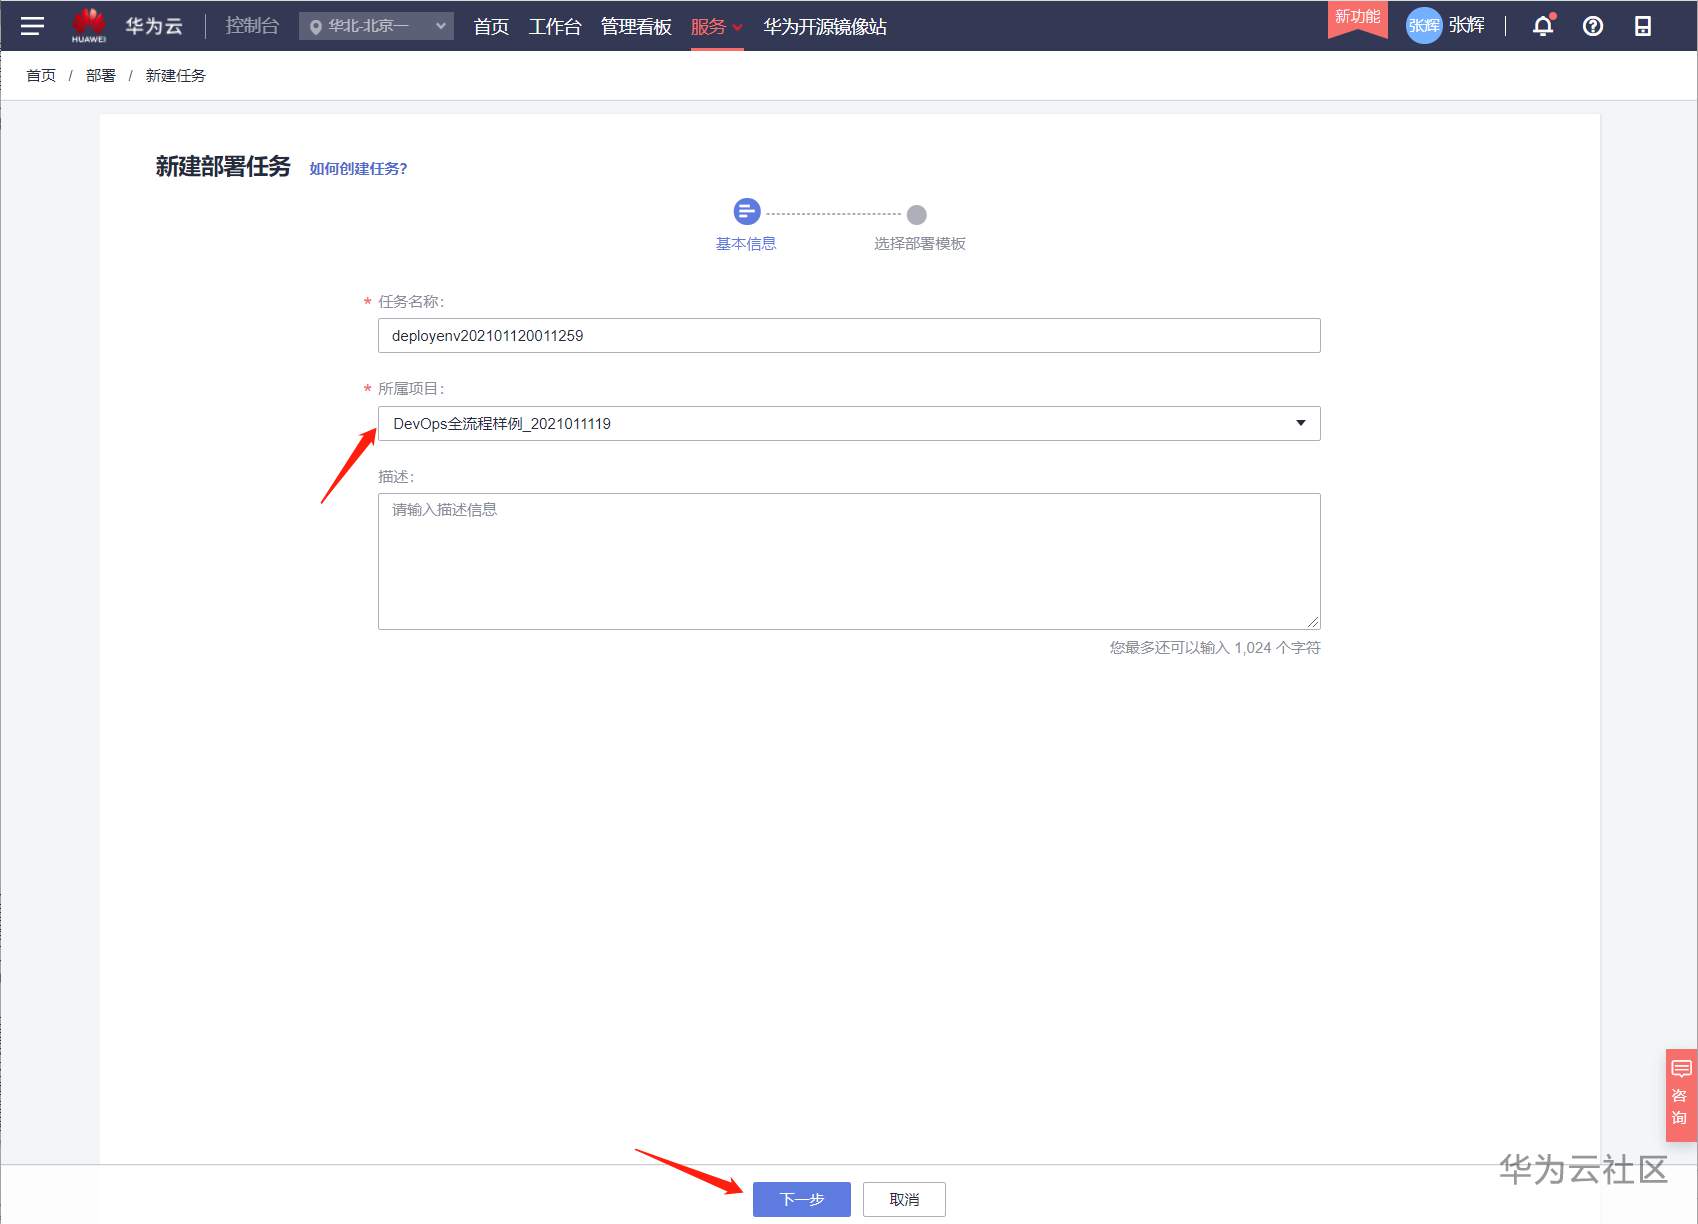This screenshot has height=1224, width=1698.
Task: Open 管理看板 in the top navigation
Action: click(636, 27)
